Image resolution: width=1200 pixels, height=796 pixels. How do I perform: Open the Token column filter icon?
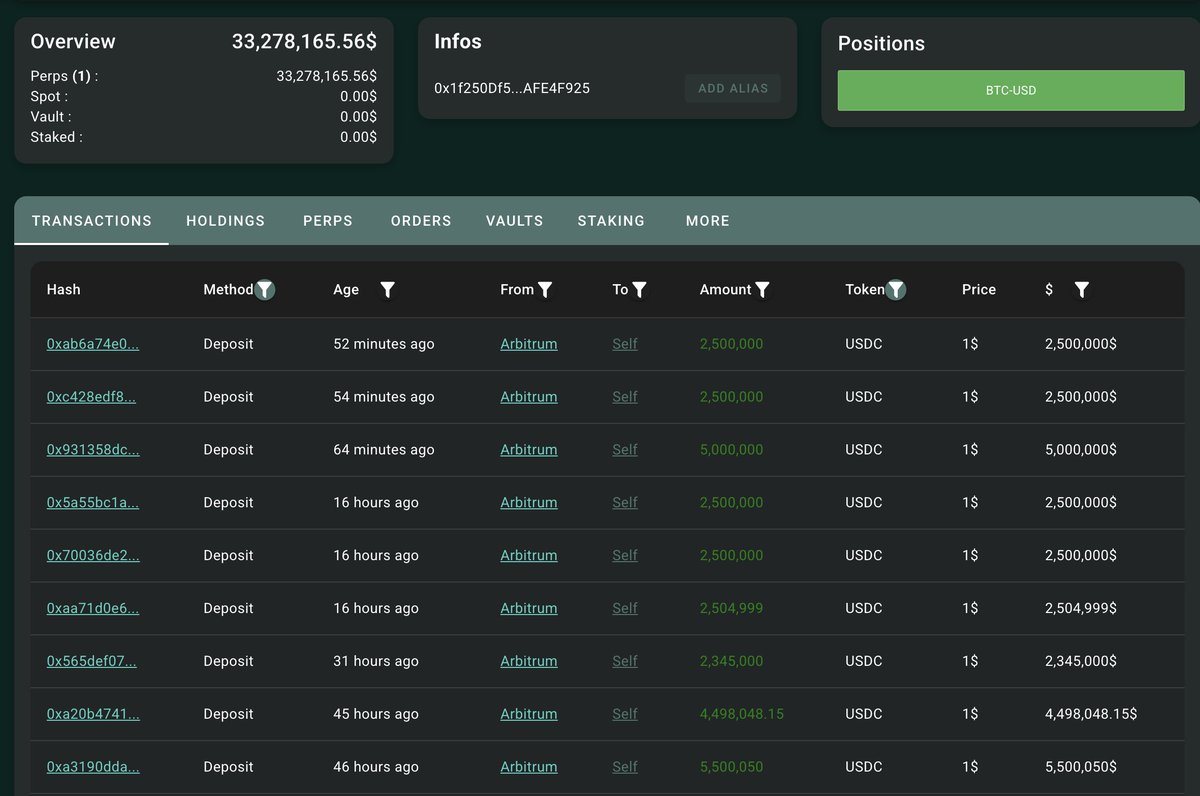(x=896, y=290)
